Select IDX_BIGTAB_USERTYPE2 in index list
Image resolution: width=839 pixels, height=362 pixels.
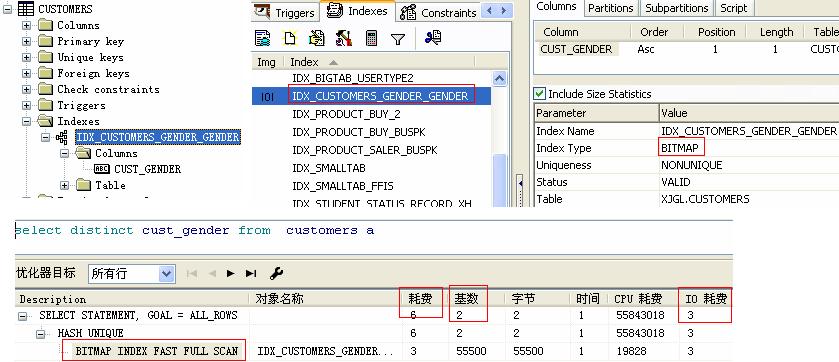coord(353,78)
